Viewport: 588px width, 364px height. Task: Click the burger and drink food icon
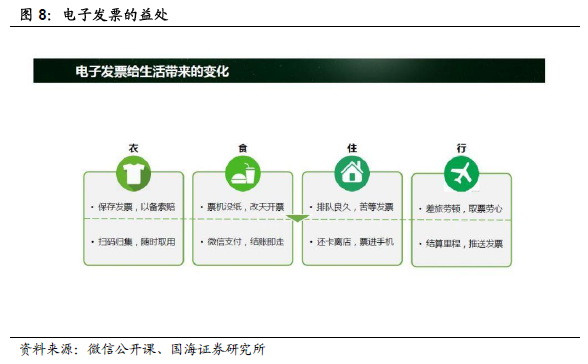tap(243, 174)
